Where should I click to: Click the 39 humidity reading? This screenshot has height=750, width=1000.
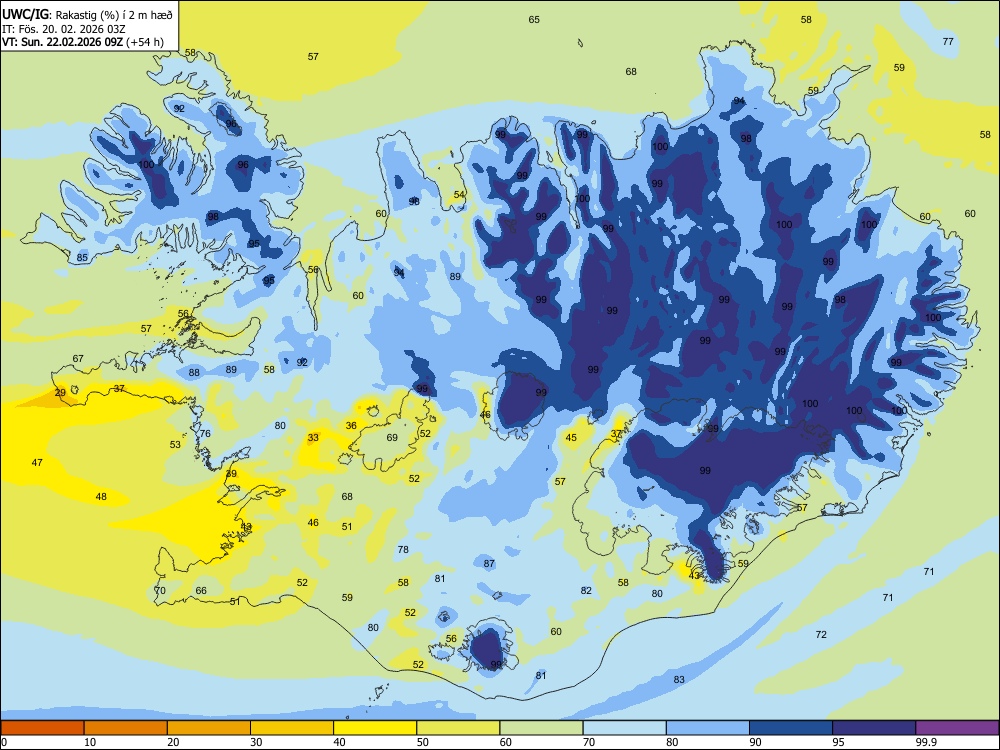point(231,474)
